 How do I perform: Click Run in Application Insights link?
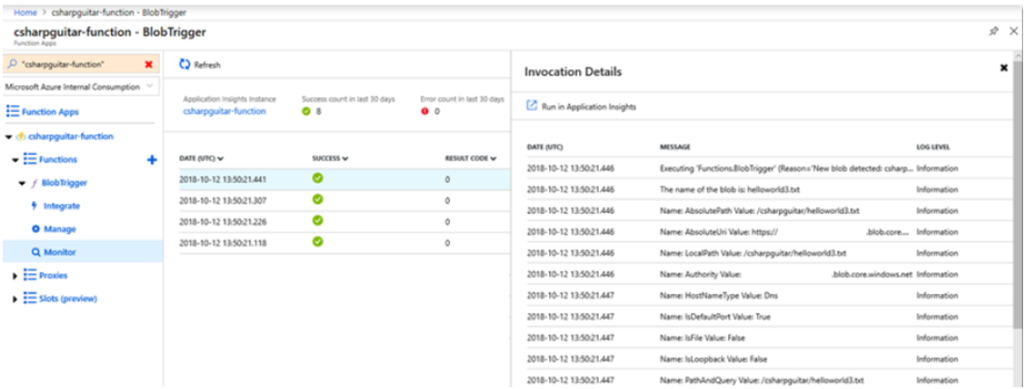pos(588,106)
